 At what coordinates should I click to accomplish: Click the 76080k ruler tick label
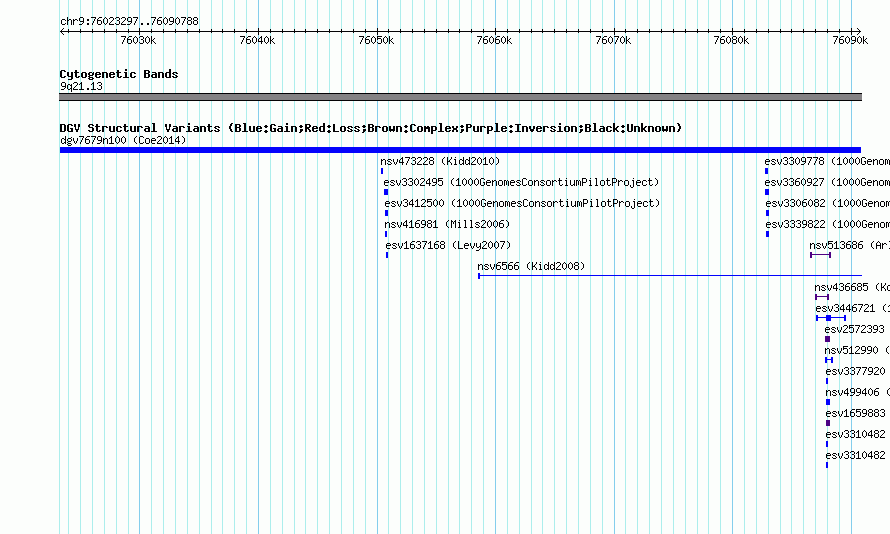point(731,40)
